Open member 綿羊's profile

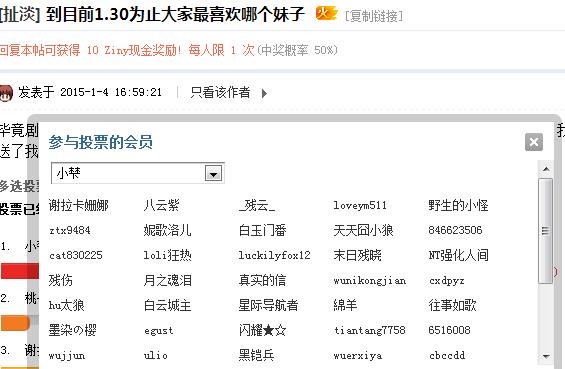click(x=345, y=305)
